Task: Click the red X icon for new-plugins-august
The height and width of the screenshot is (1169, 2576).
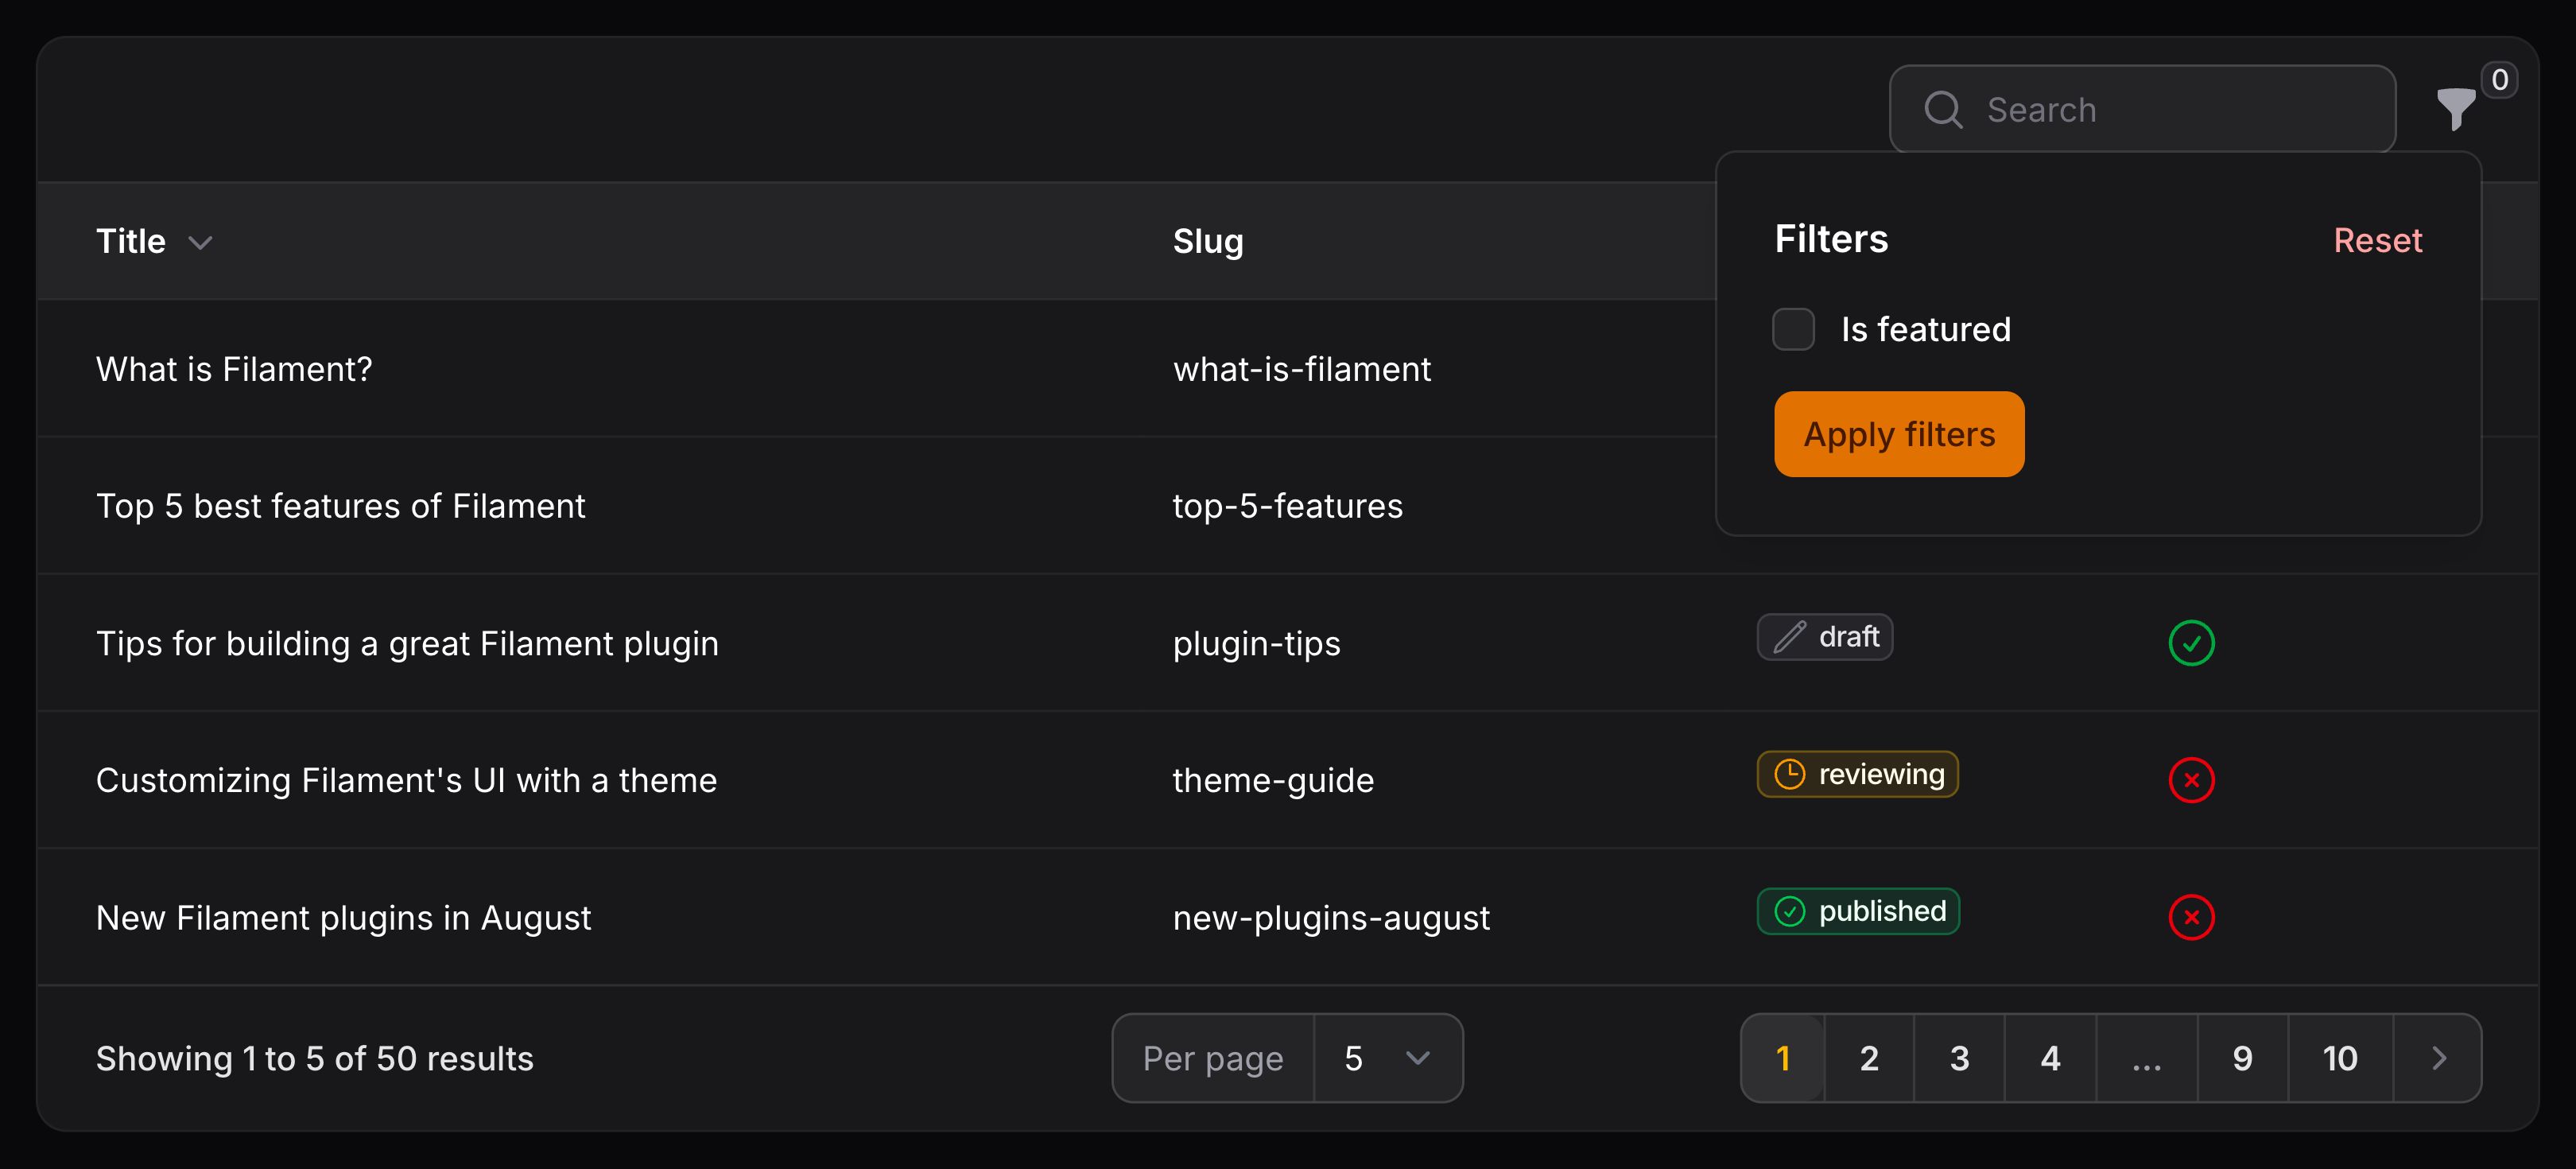Action: 2191,917
